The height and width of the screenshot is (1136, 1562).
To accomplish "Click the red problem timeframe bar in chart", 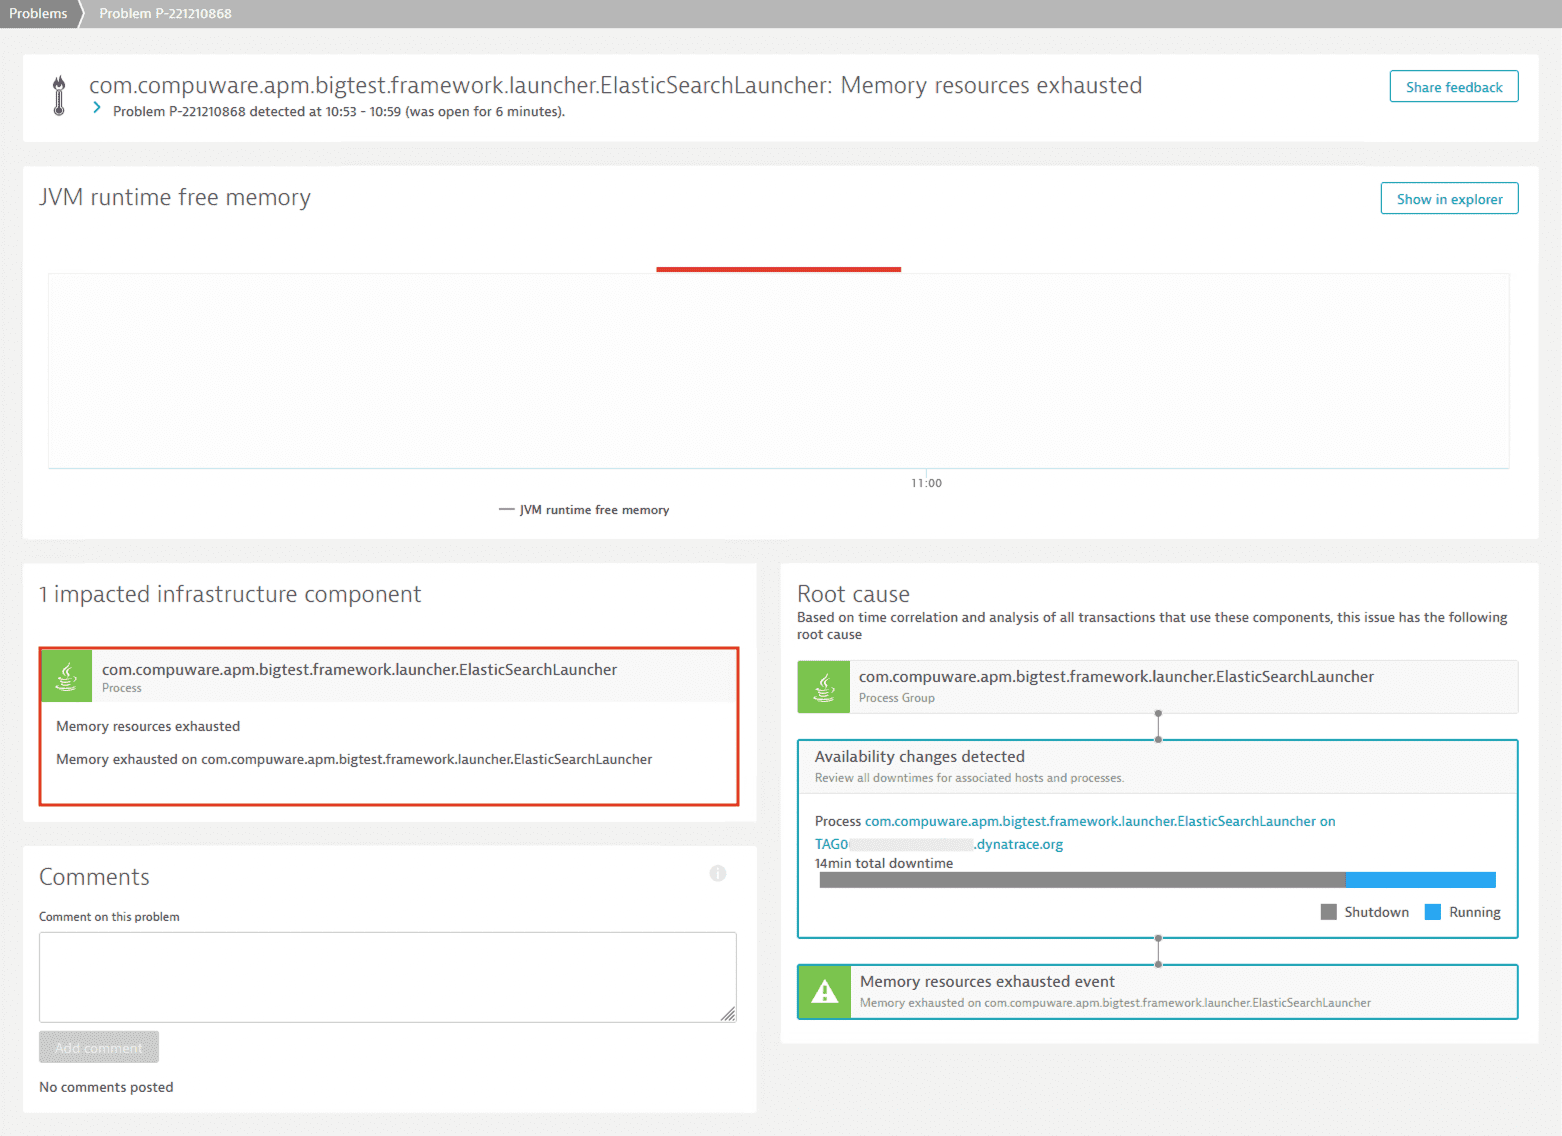I will [778, 269].
